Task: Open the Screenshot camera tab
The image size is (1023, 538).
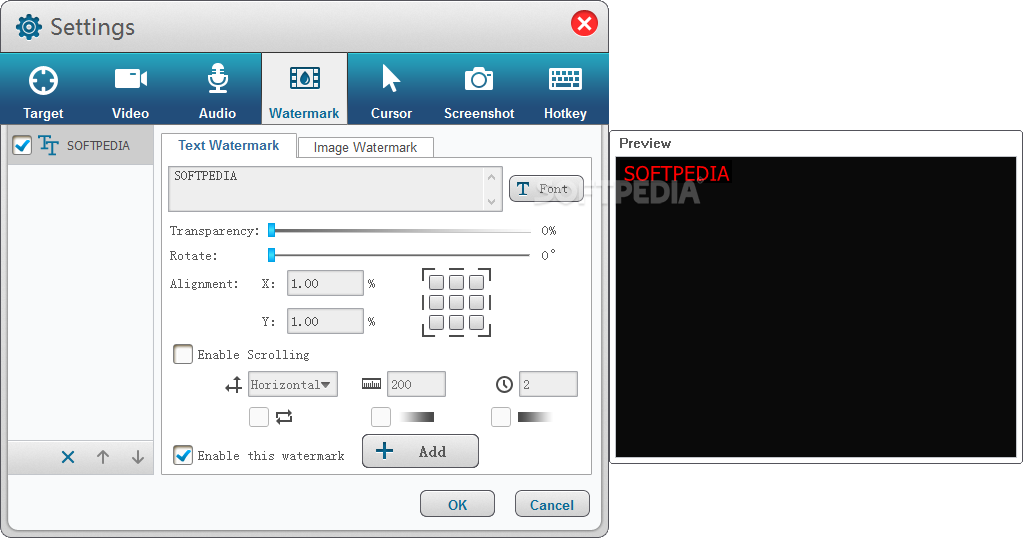Action: point(479,92)
